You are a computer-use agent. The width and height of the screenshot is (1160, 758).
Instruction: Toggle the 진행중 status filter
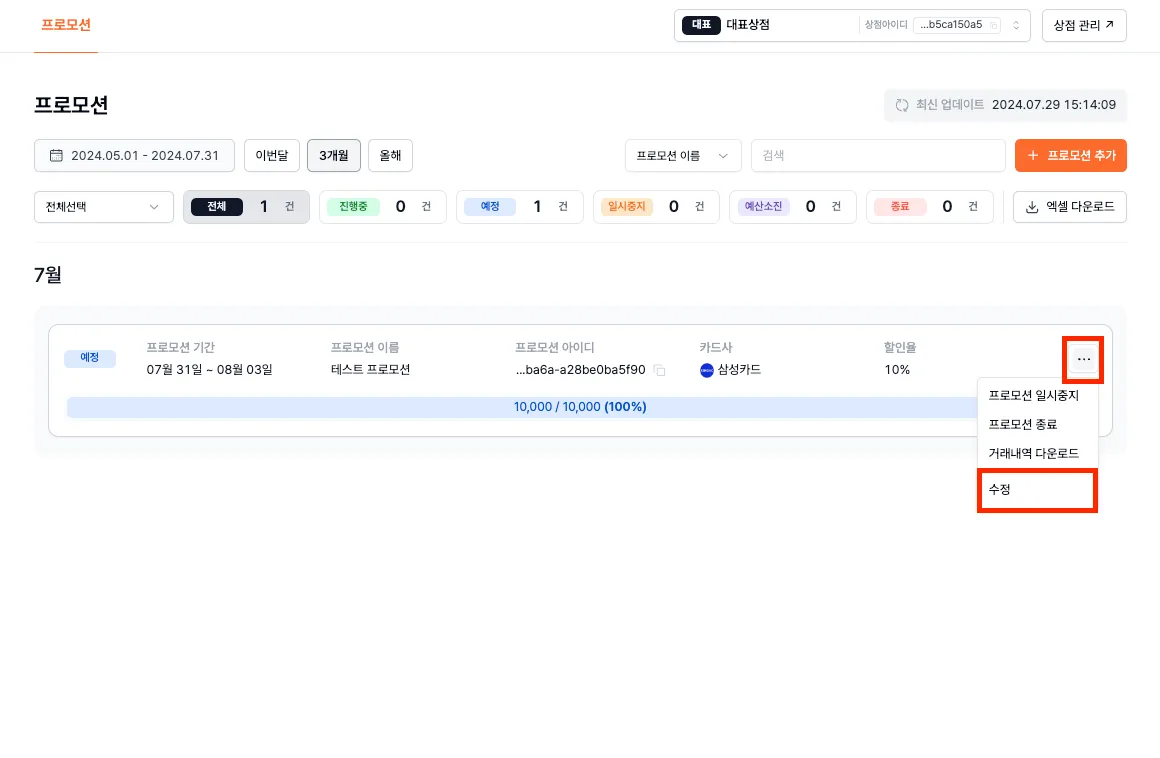coord(383,207)
